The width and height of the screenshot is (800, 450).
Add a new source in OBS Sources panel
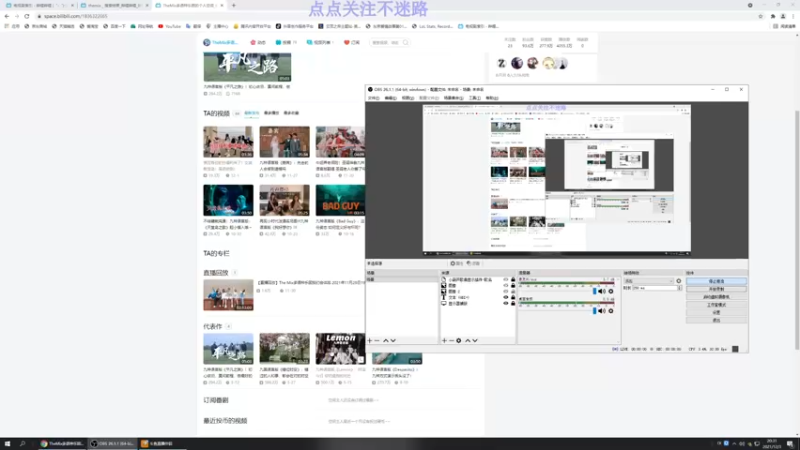click(444, 340)
